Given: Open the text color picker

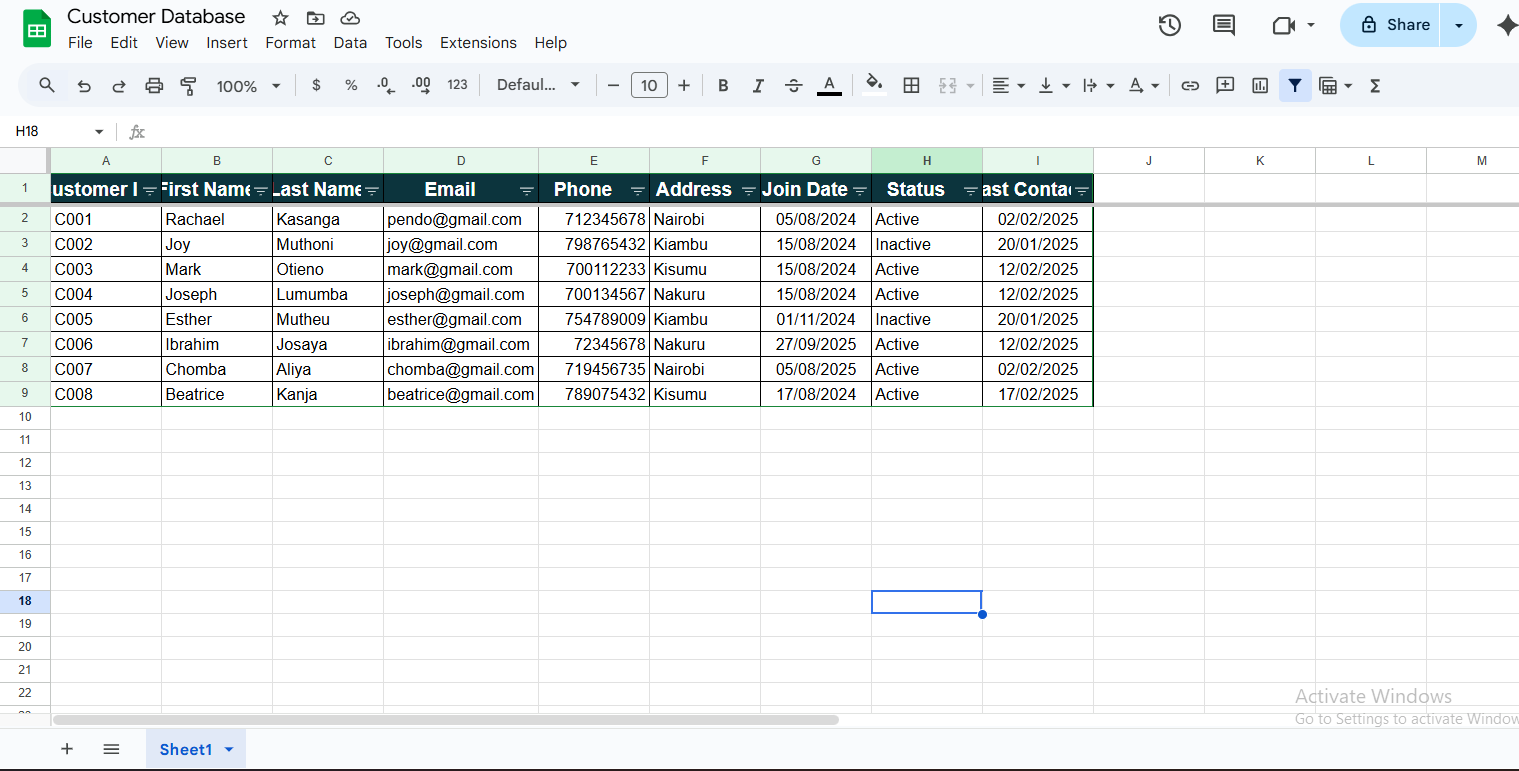Looking at the screenshot, I should click(x=829, y=85).
